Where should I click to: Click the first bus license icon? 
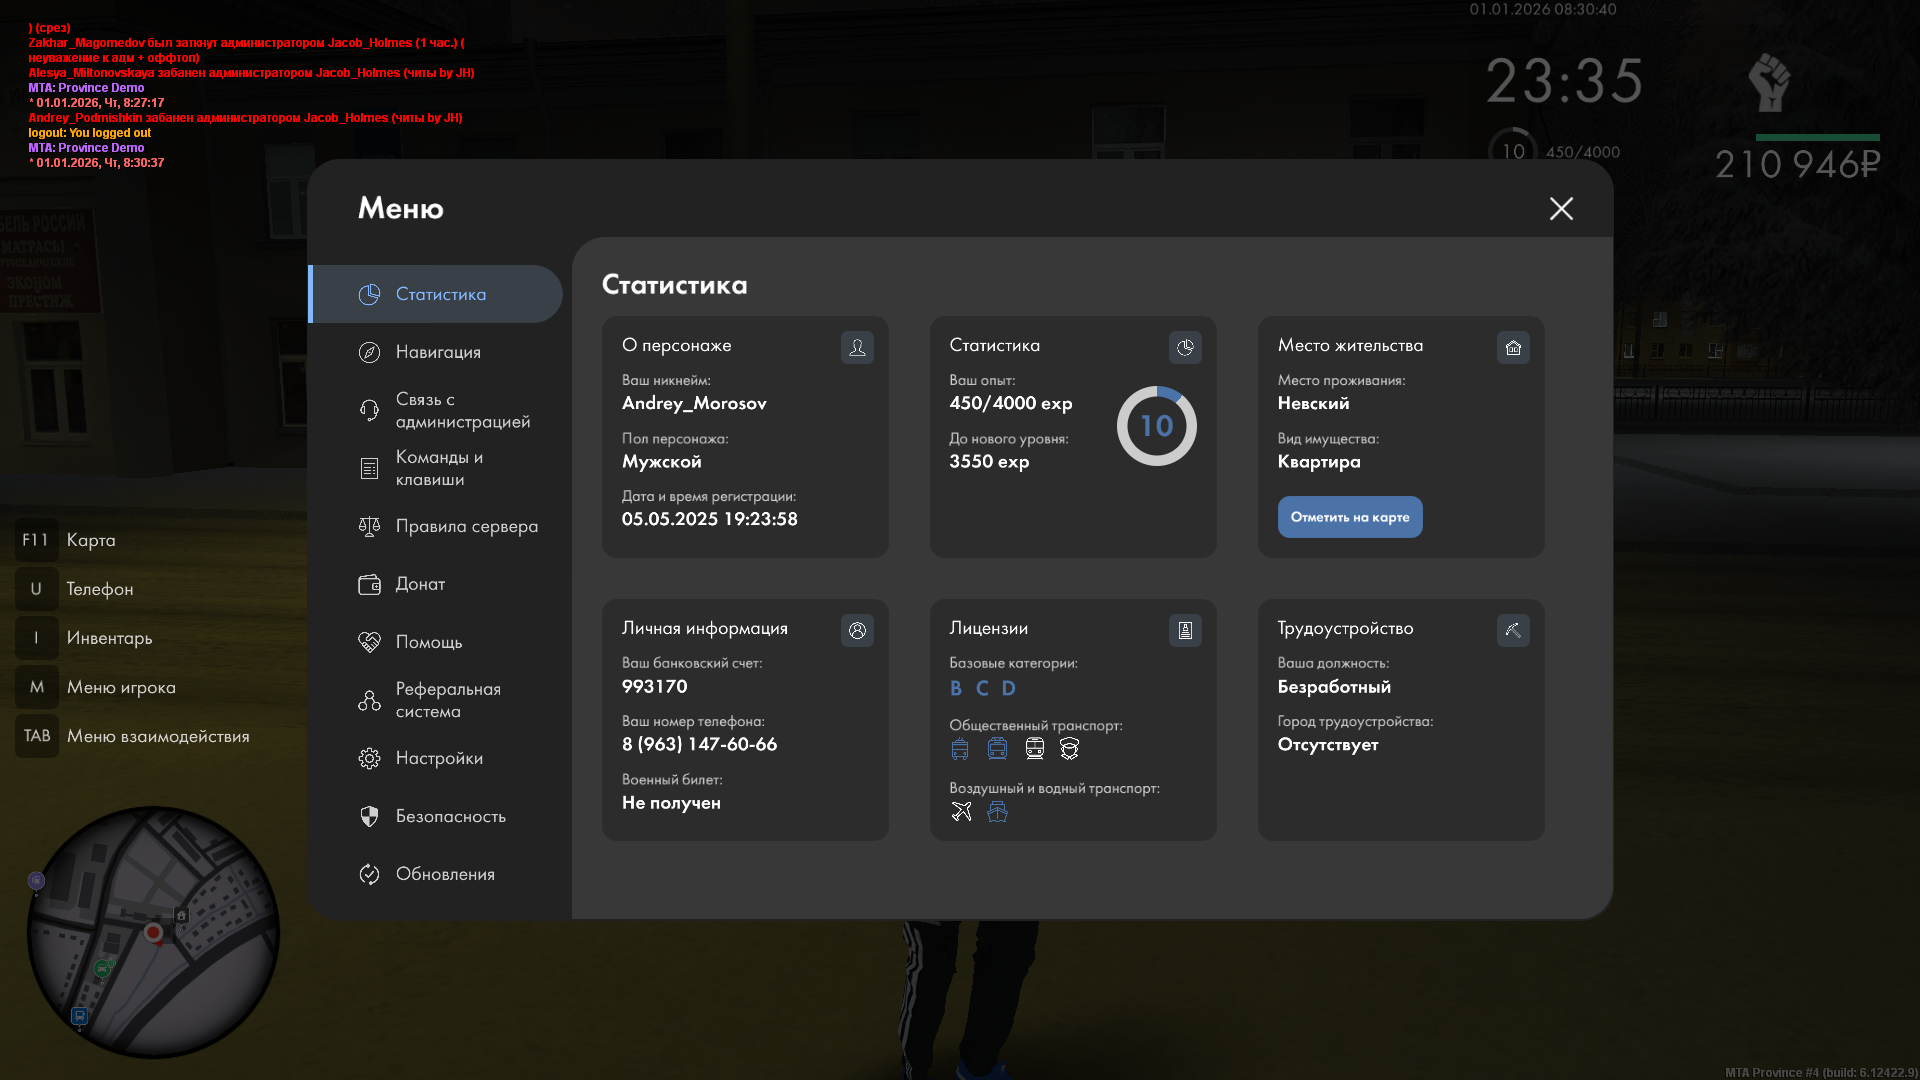[960, 748]
